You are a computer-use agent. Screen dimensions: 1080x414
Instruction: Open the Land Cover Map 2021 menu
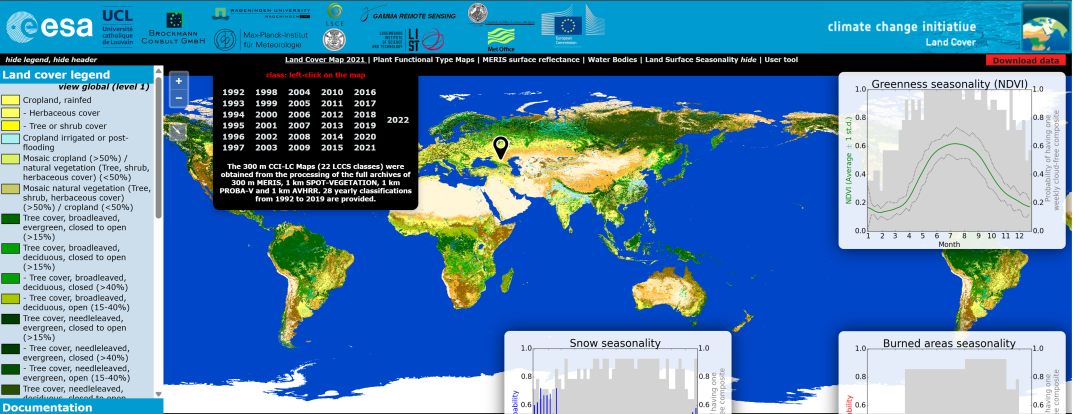pyautogui.click(x=324, y=60)
